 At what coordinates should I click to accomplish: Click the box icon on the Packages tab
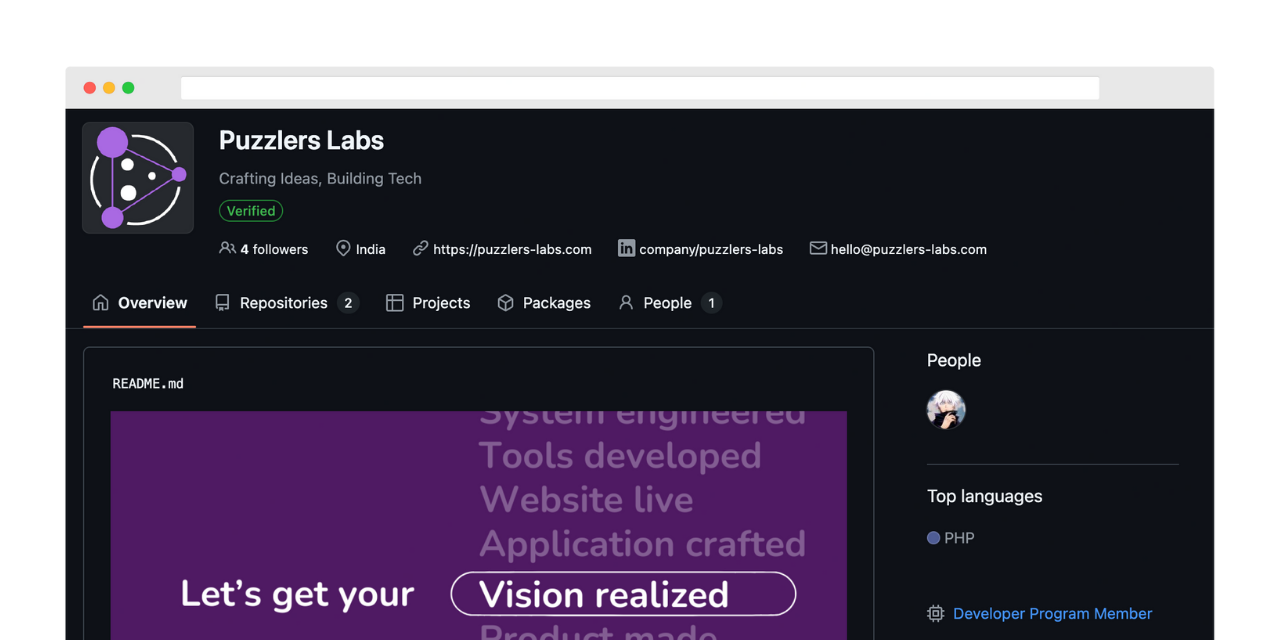pyautogui.click(x=504, y=302)
